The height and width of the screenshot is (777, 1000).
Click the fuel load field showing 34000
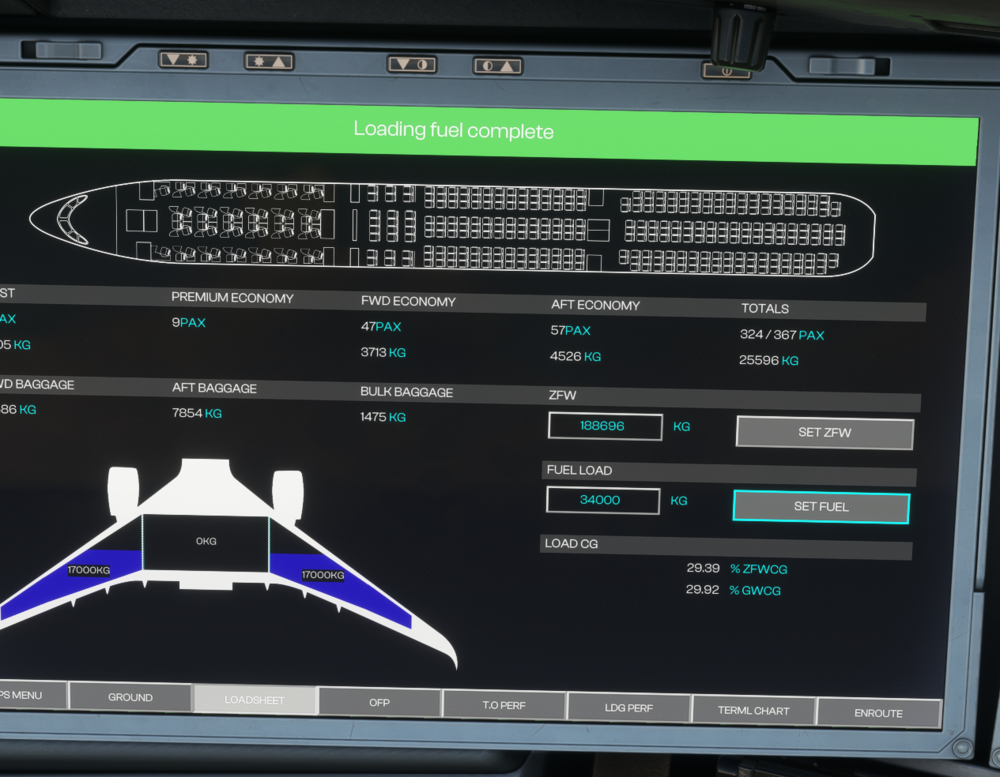pyautogui.click(x=603, y=501)
